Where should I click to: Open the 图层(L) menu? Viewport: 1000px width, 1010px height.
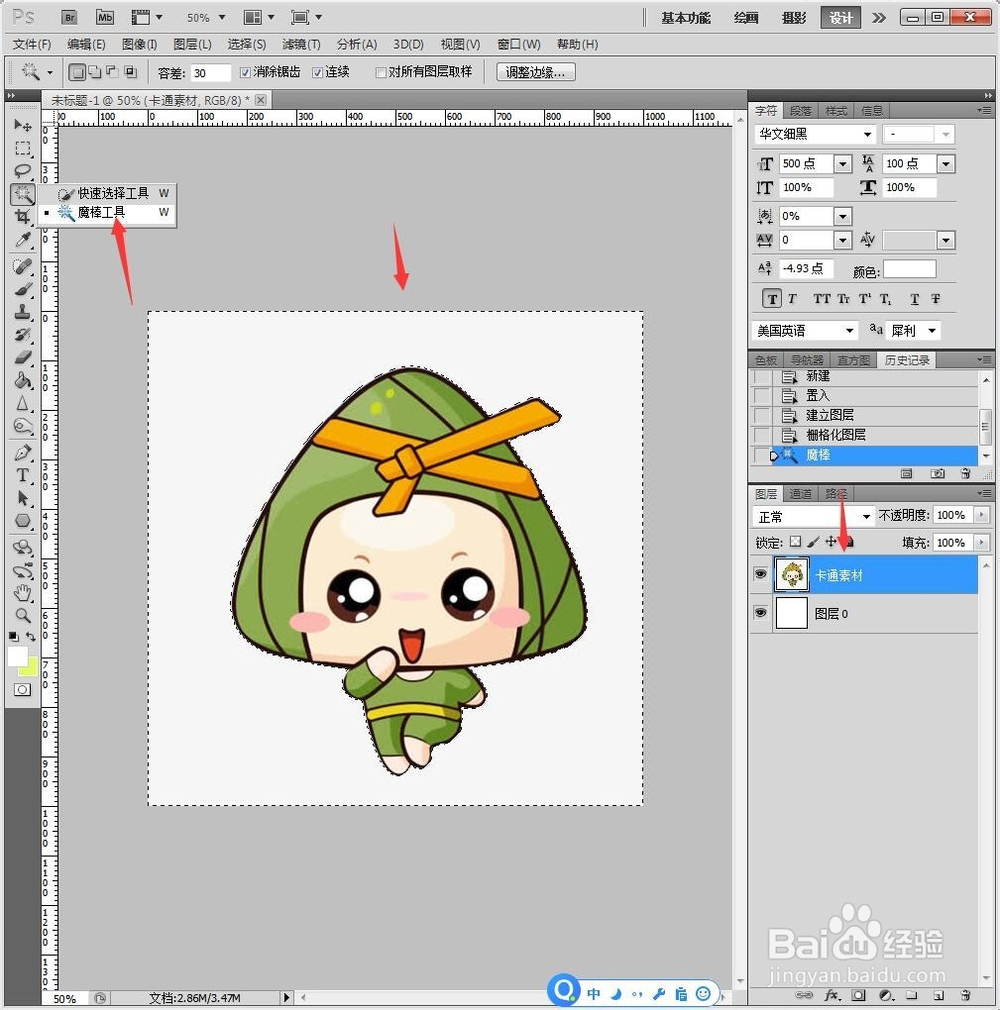point(192,44)
